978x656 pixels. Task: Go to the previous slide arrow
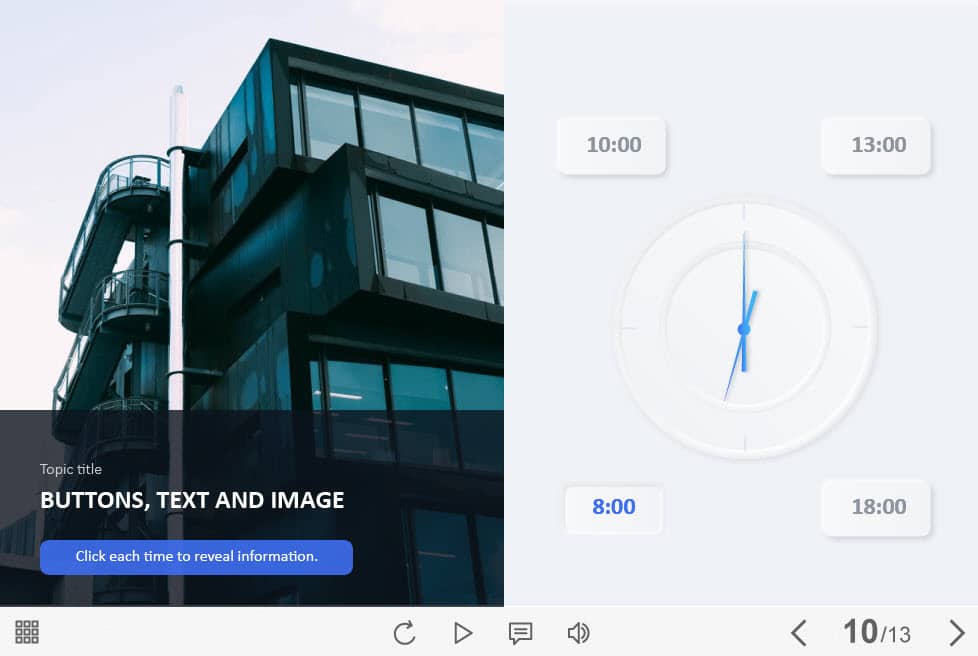(x=798, y=632)
